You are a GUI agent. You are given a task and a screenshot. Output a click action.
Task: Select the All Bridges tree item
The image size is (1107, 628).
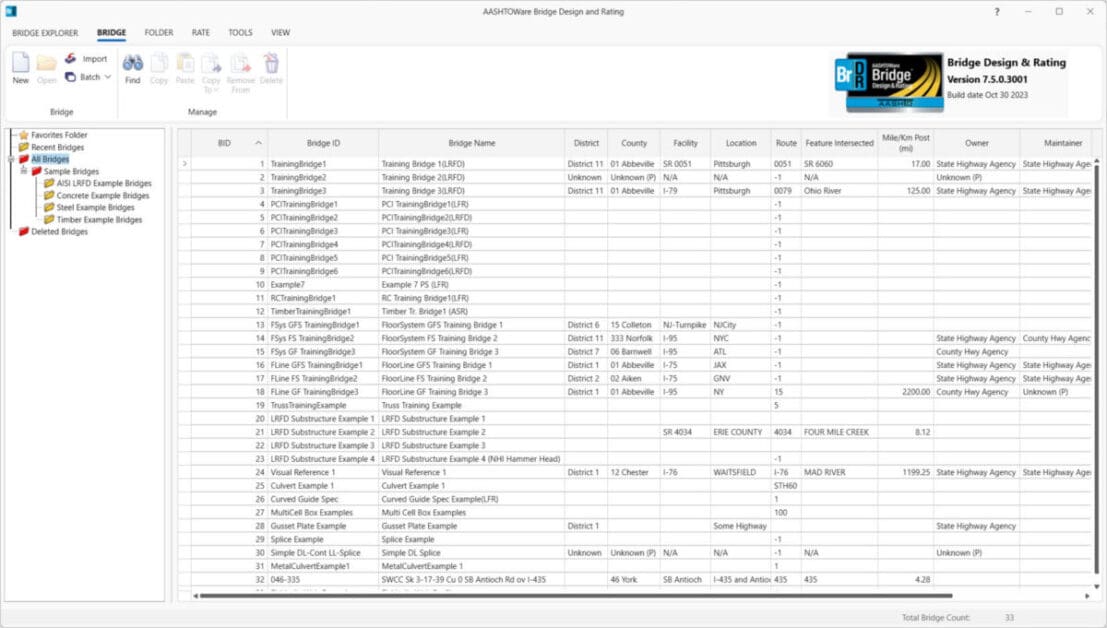(x=50, y=159)
